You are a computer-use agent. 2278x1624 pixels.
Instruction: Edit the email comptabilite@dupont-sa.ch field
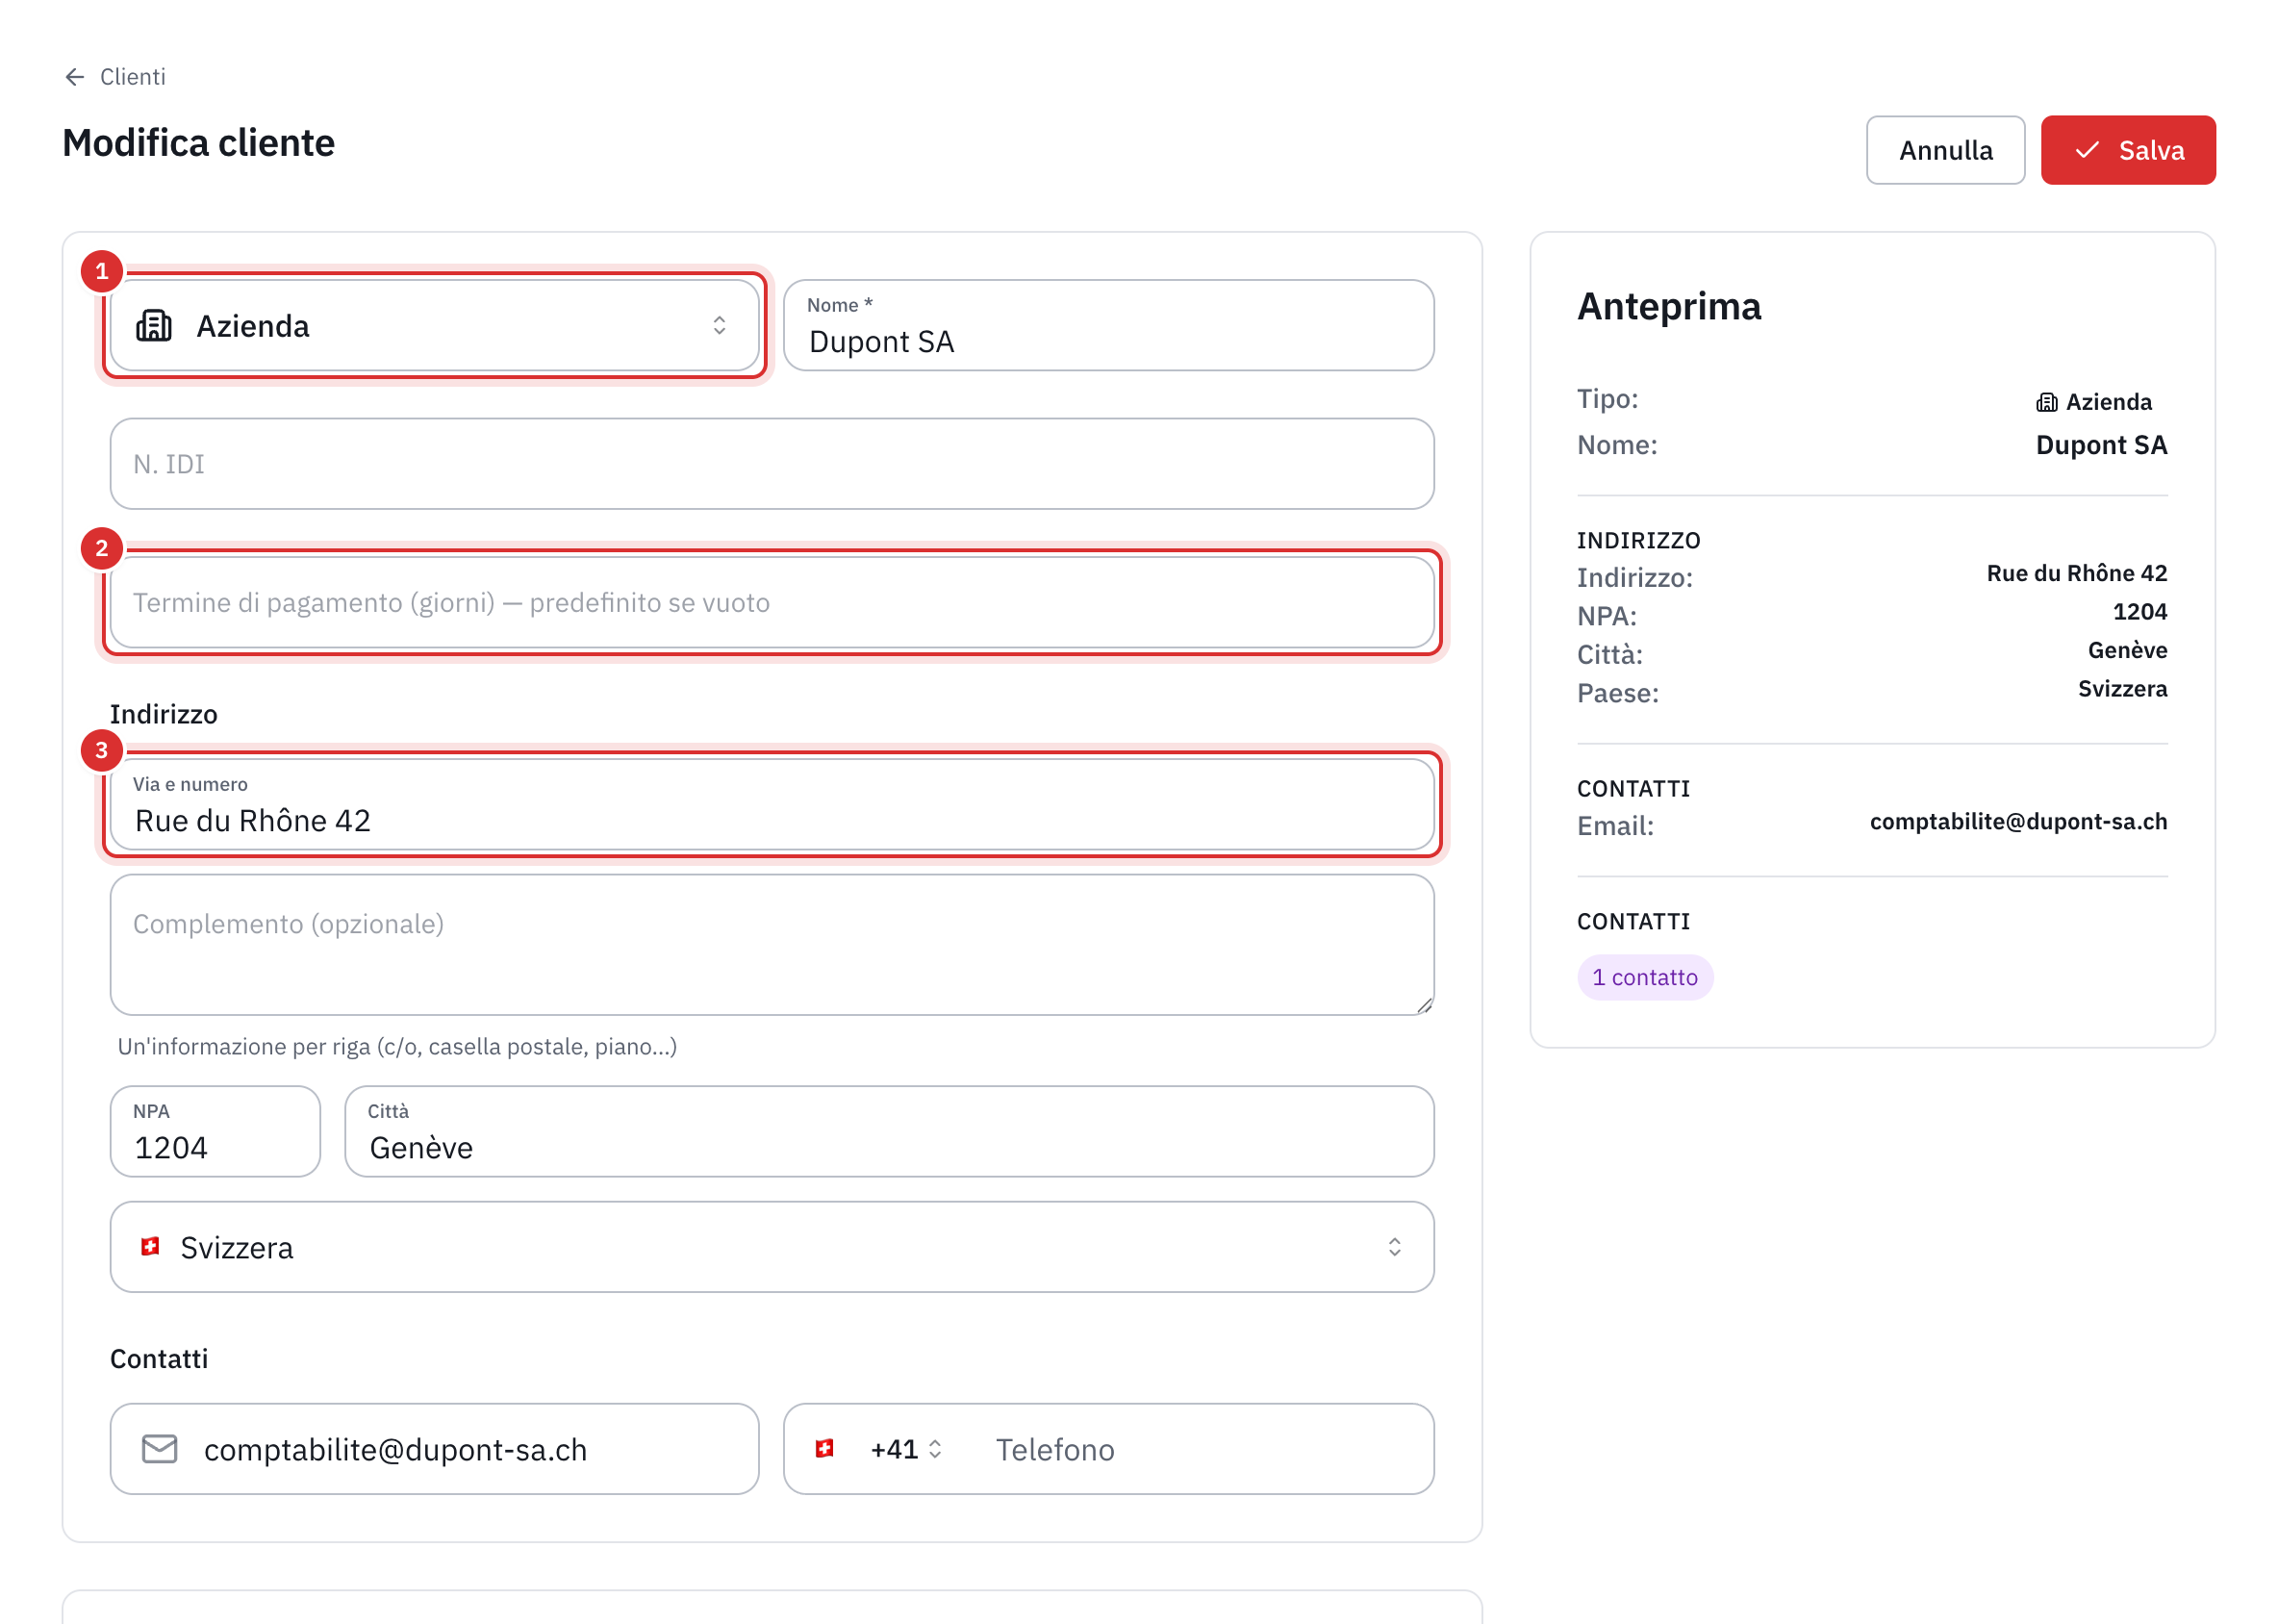[434, 1449]
